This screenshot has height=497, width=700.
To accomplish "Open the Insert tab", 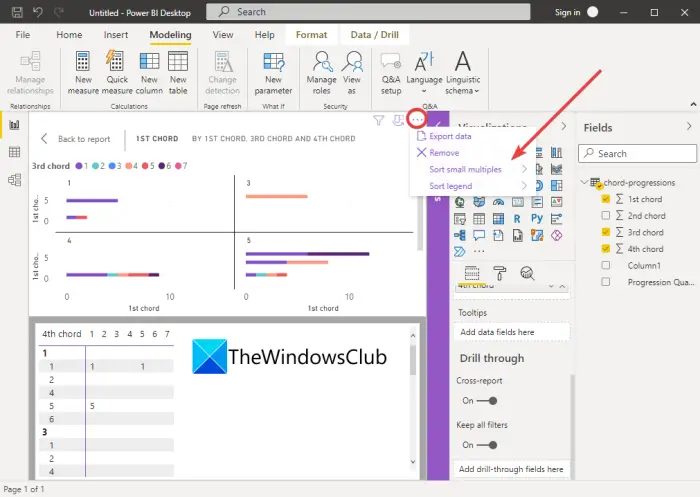I will point(116,35).
